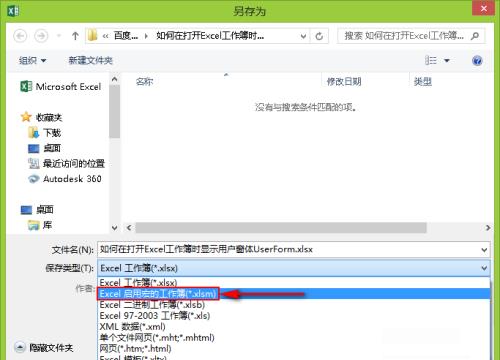Choose XML 数据(*.xml) option
This screenshot has height=360, width=500.
pyautogui.click(x=294, y=327)
